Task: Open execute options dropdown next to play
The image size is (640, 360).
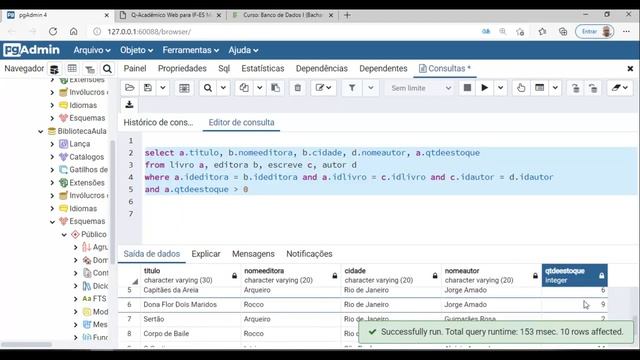Action: pyautogui.click(x=500, y=88)
